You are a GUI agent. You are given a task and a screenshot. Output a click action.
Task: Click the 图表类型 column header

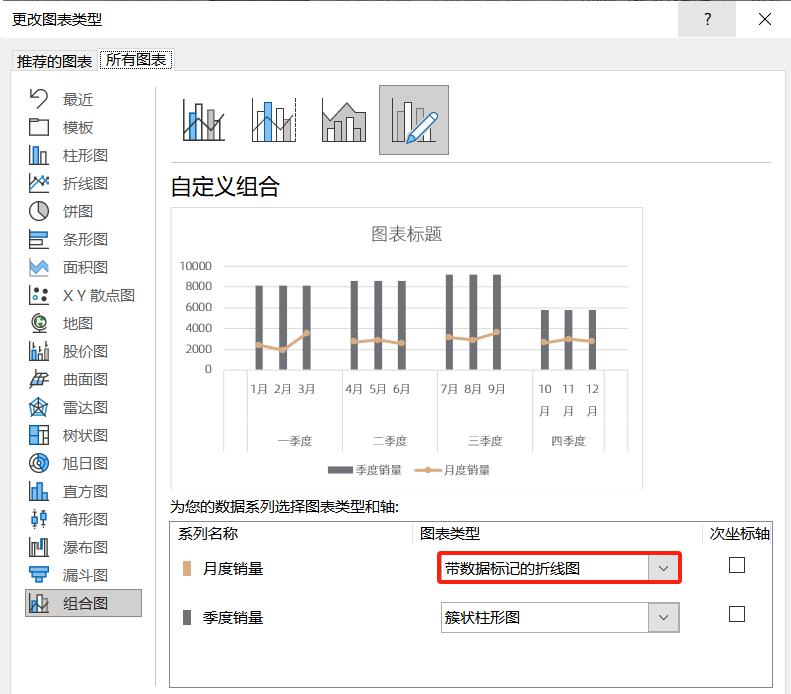pyautogui.click(x=450, y=534)
